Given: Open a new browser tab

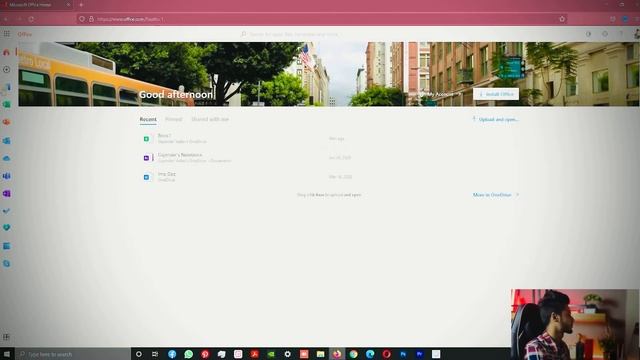Looking at the screenshot, I should pyautogui.click(x=81, y=5).
